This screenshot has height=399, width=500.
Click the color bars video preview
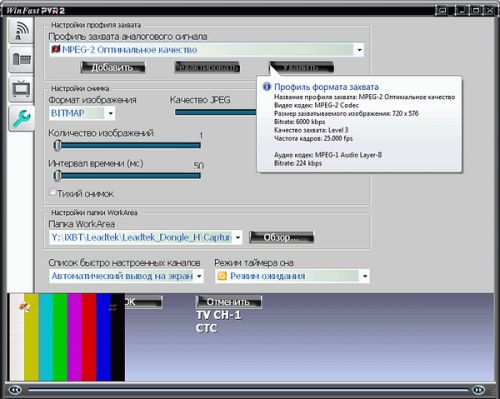pos(67,337)
